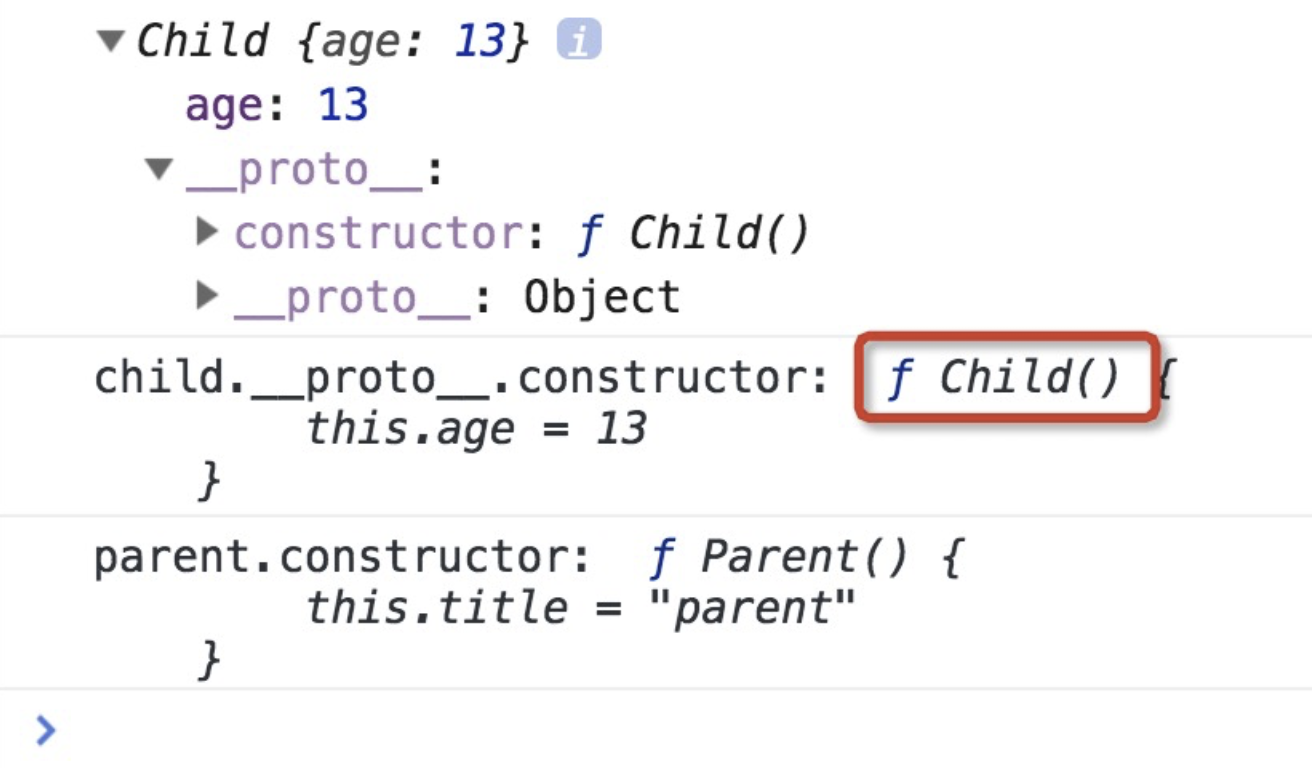
Task: Click the this.title = "parent" code line
Action: 582,608
